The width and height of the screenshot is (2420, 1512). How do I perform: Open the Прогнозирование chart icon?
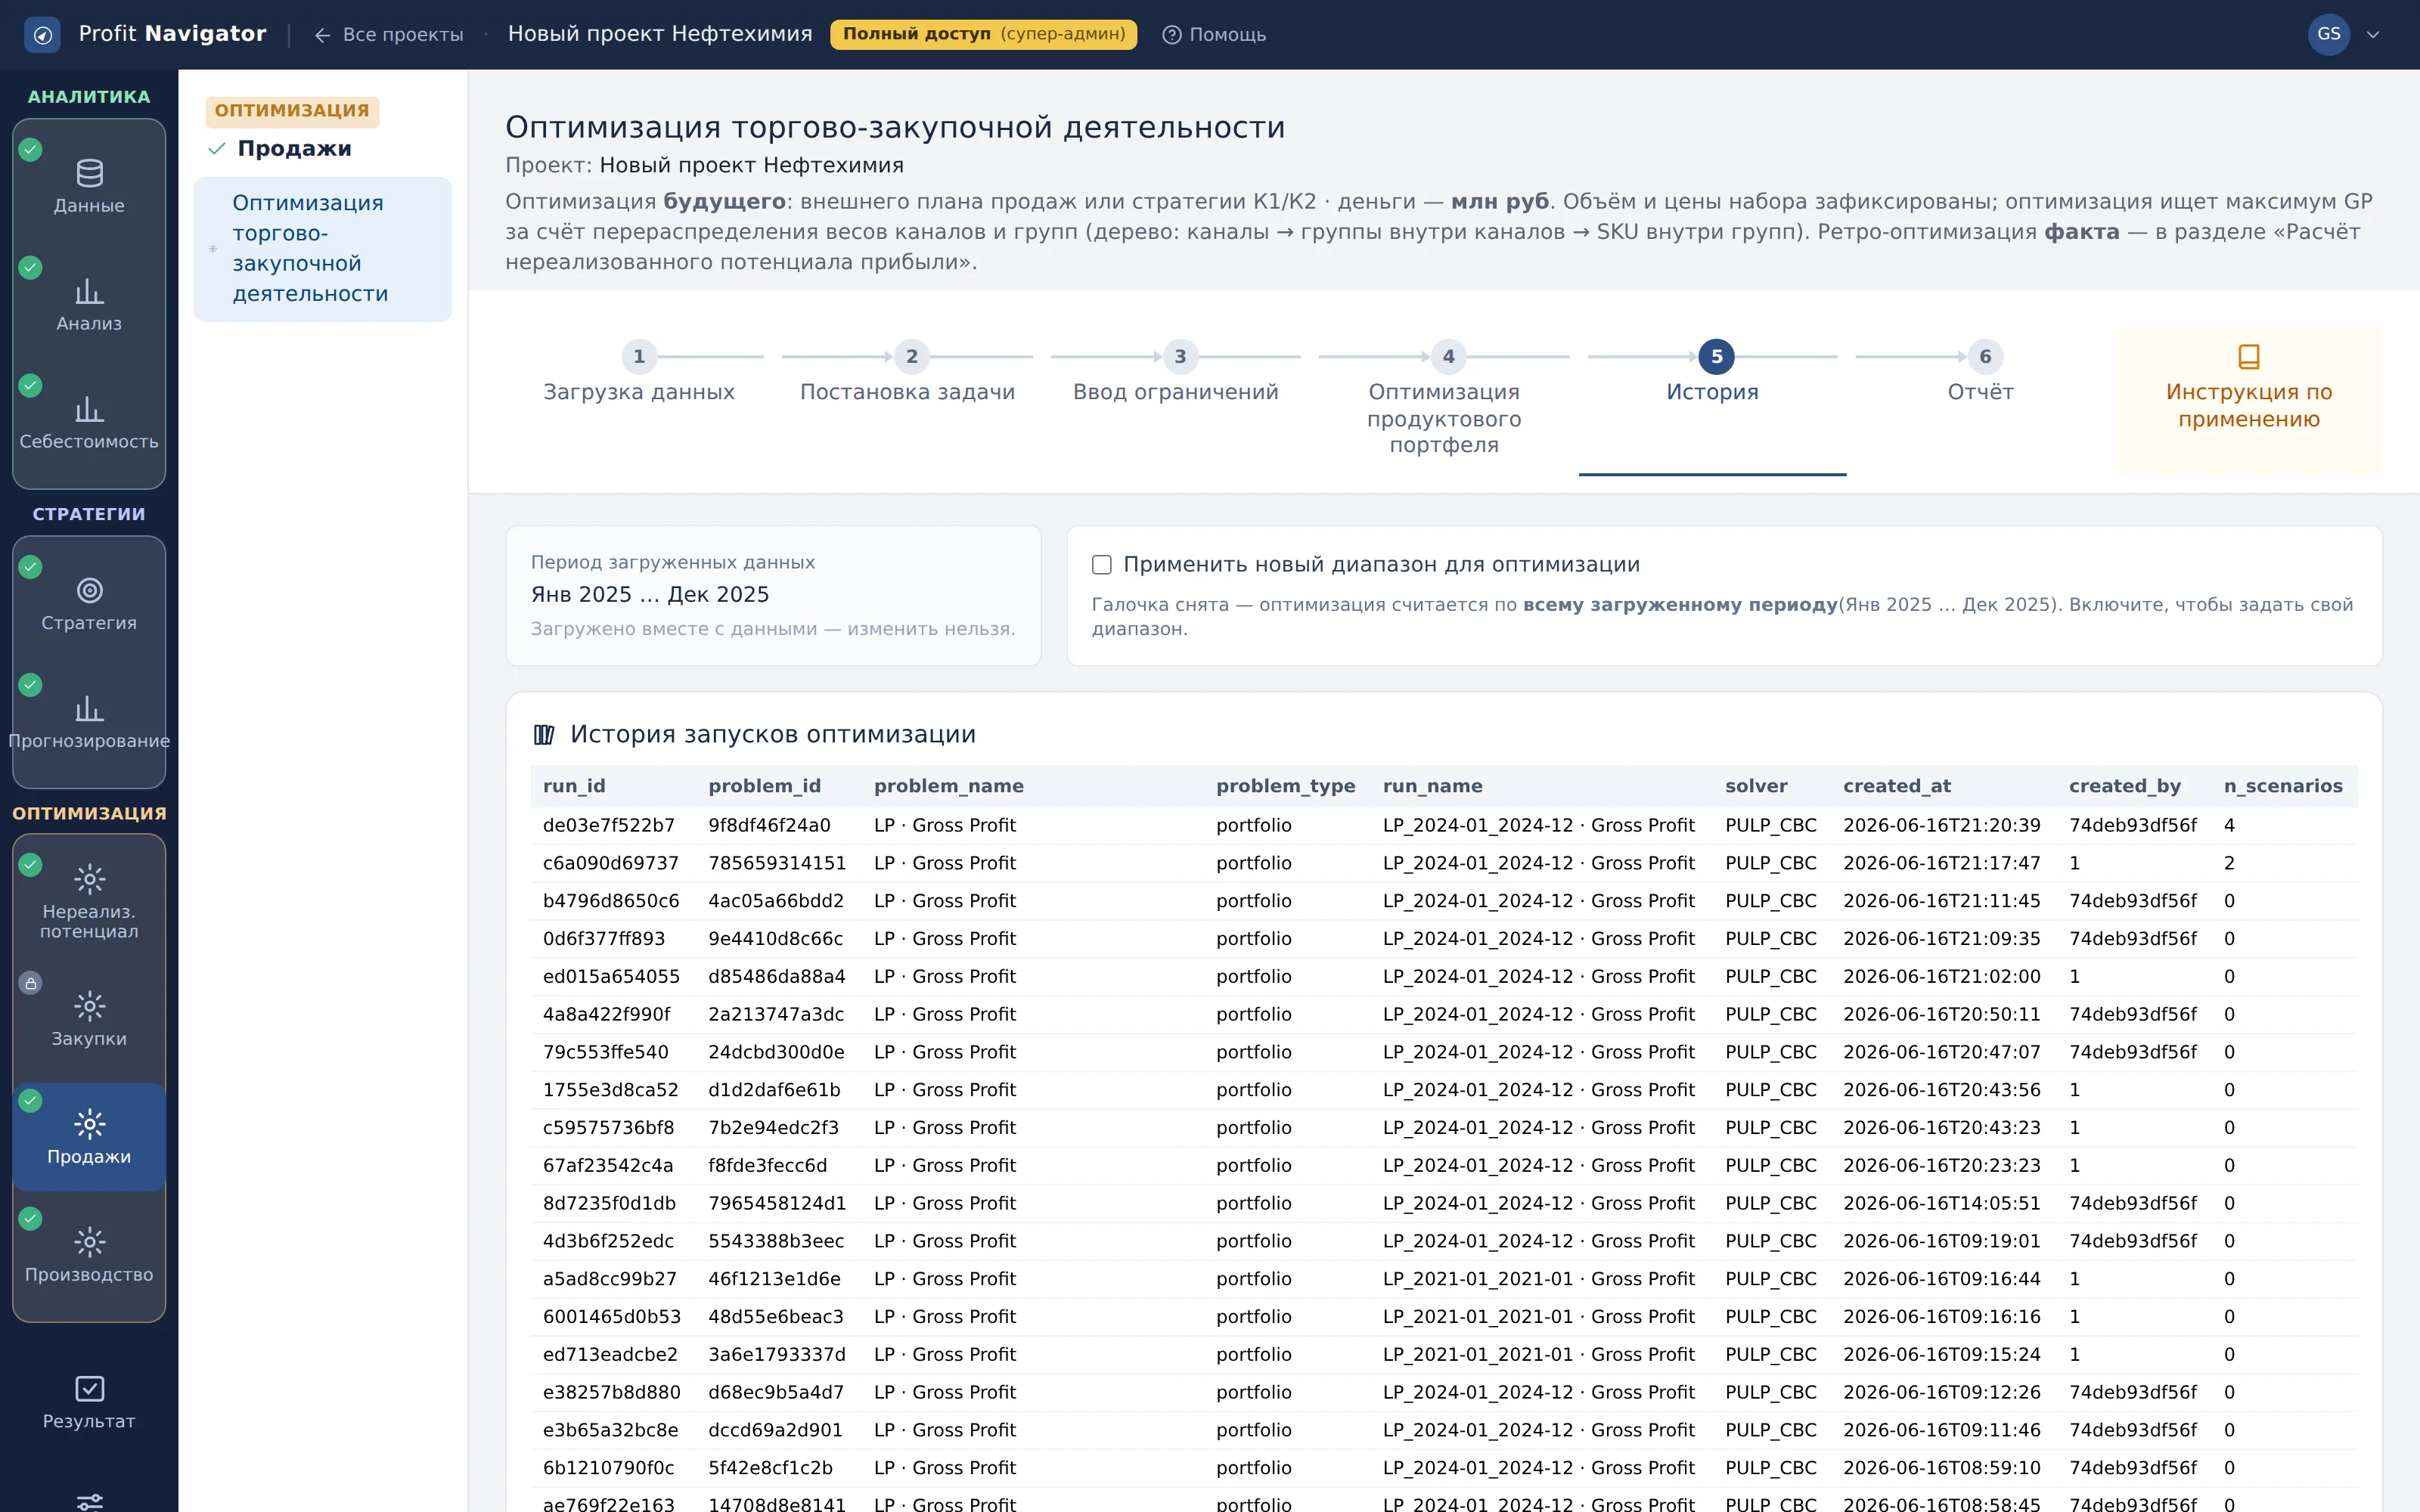[x=89, y=708]
